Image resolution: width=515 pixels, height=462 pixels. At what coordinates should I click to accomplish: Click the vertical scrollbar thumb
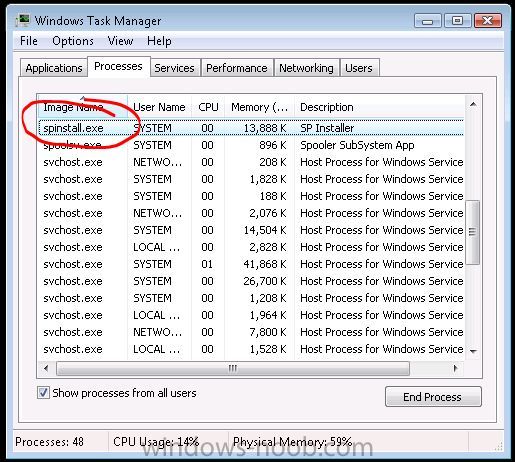472,232
